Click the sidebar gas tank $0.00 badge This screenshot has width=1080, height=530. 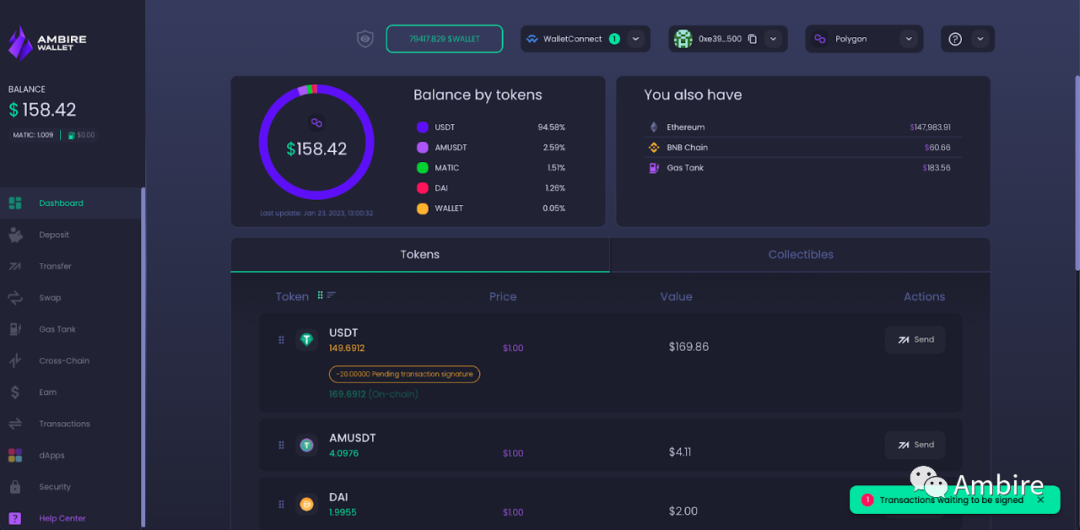[x=81, y=135]
